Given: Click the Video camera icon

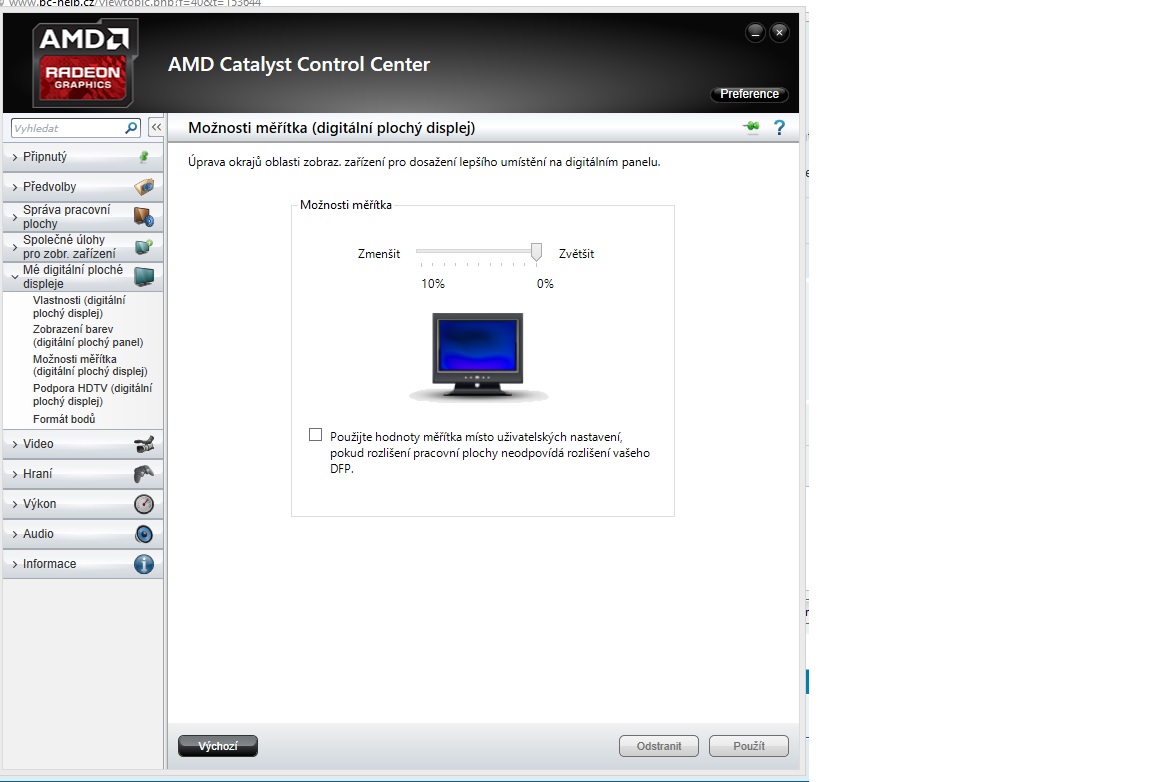Looking at the screenshot, I should pos(144,444).
